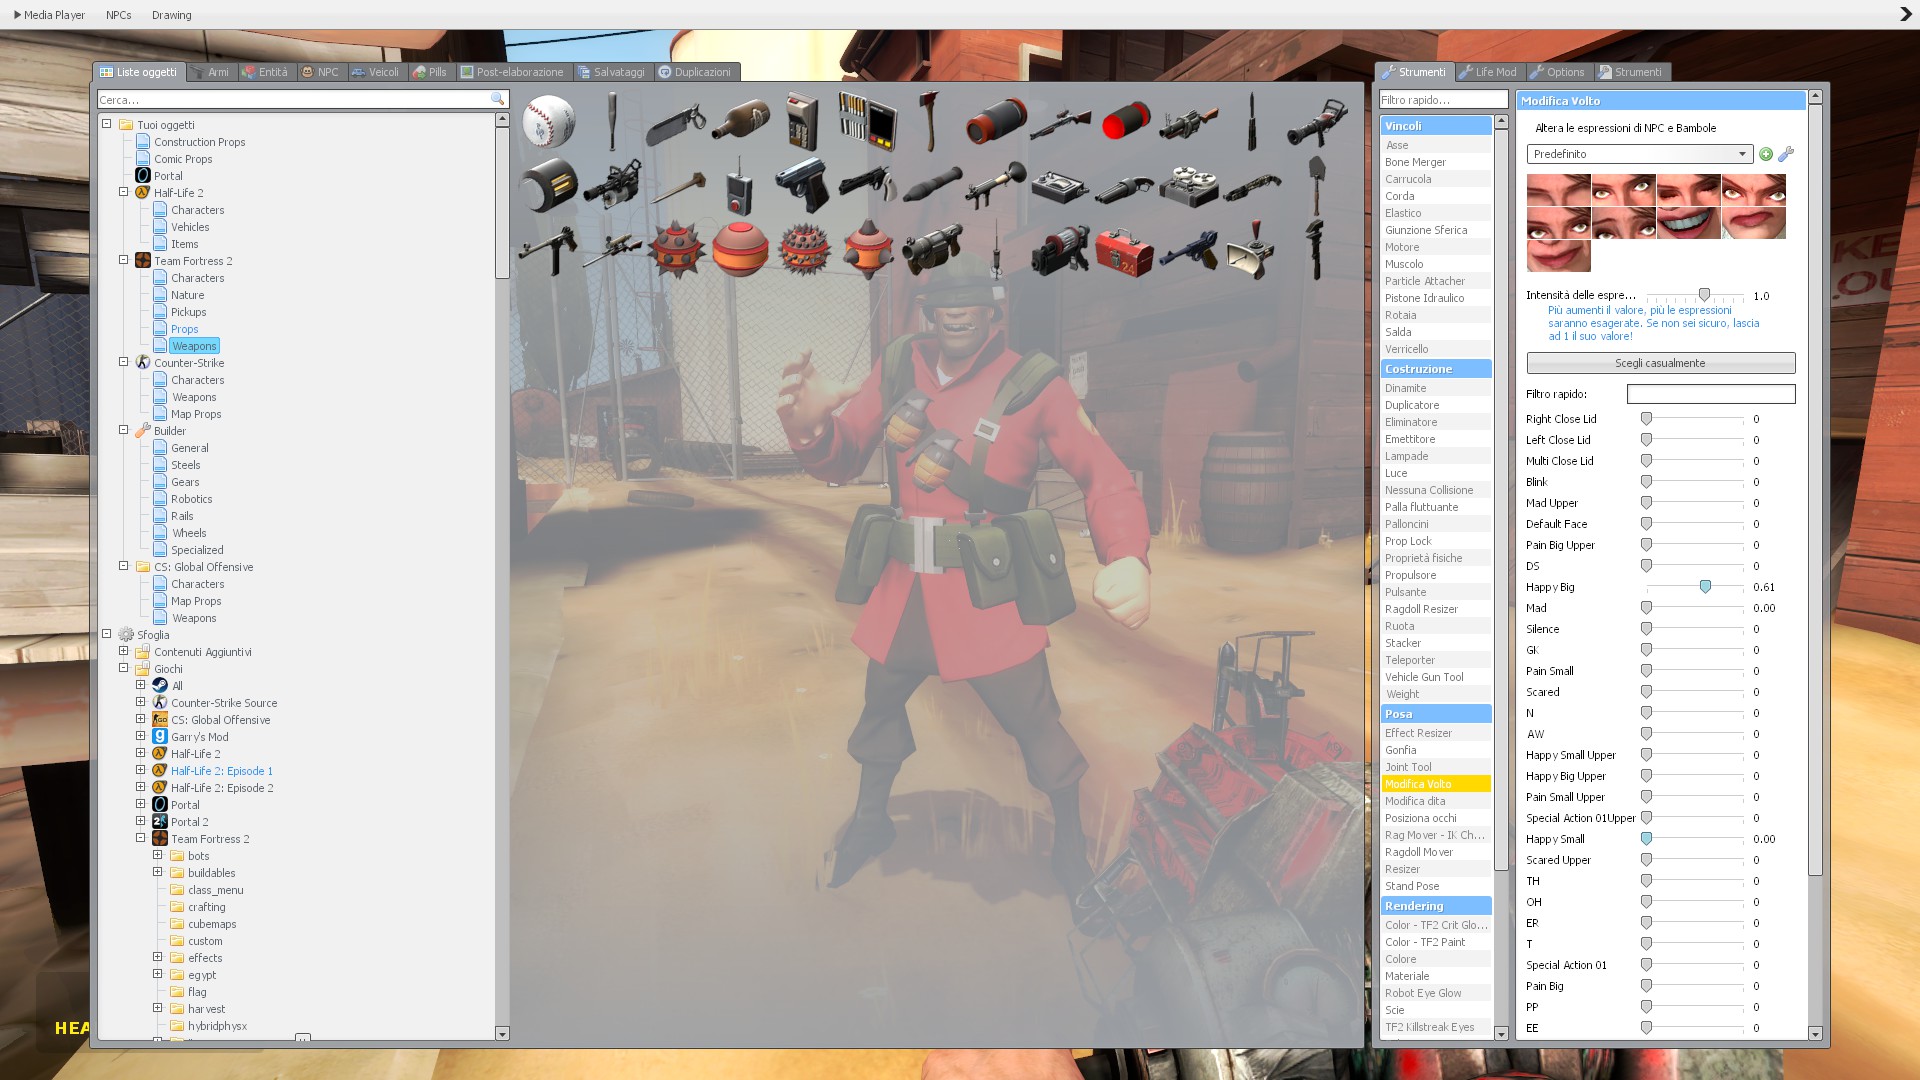Select the pistol weapon icon

coord(803,185)
